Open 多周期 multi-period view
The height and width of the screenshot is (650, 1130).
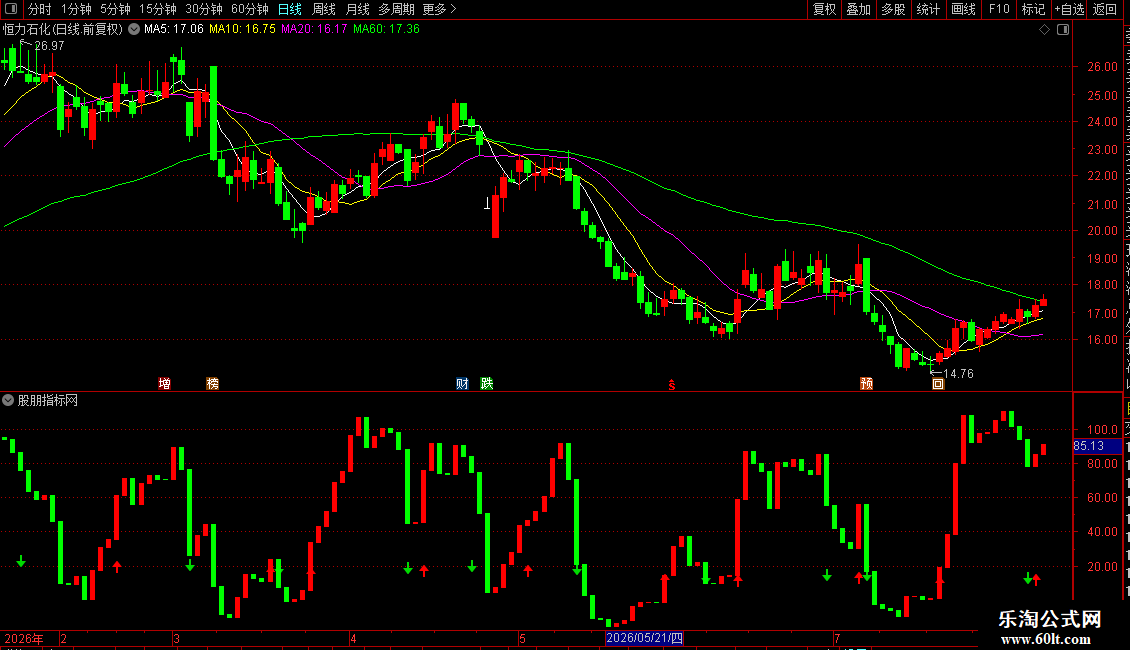pyautogui.click(x=396, y=9)
